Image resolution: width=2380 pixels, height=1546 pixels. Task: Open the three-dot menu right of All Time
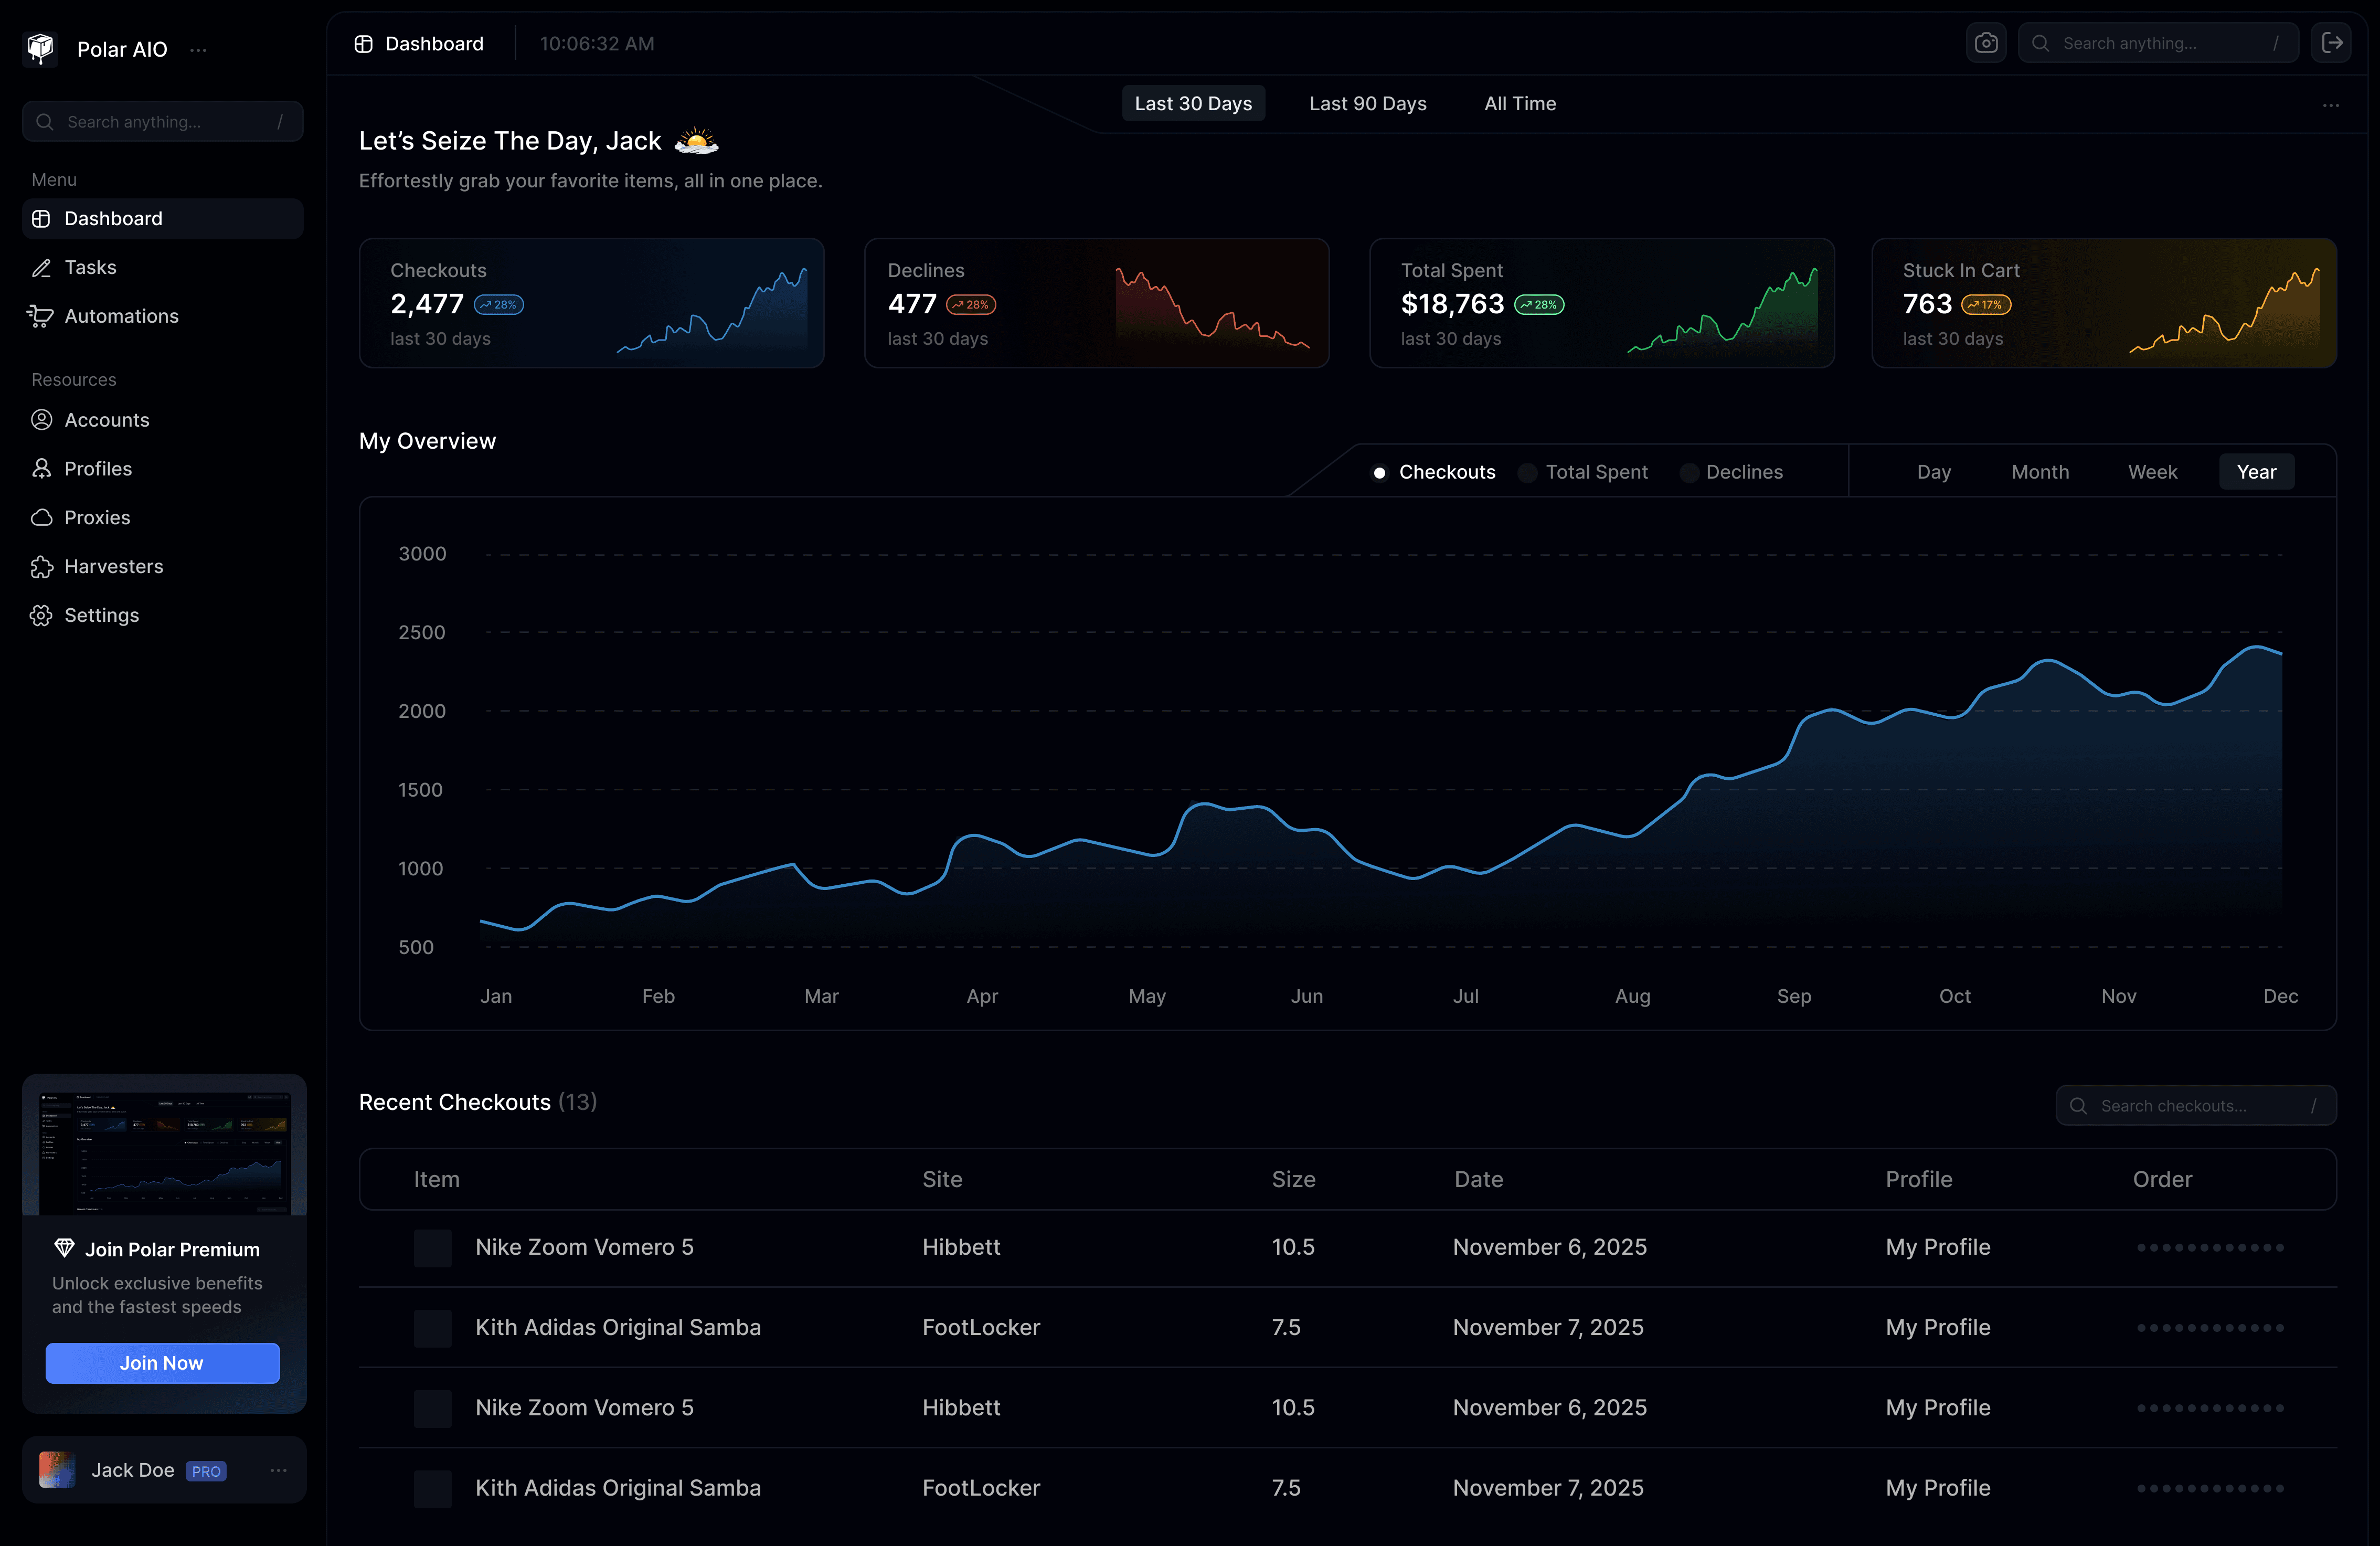(x=2330, y=105)
